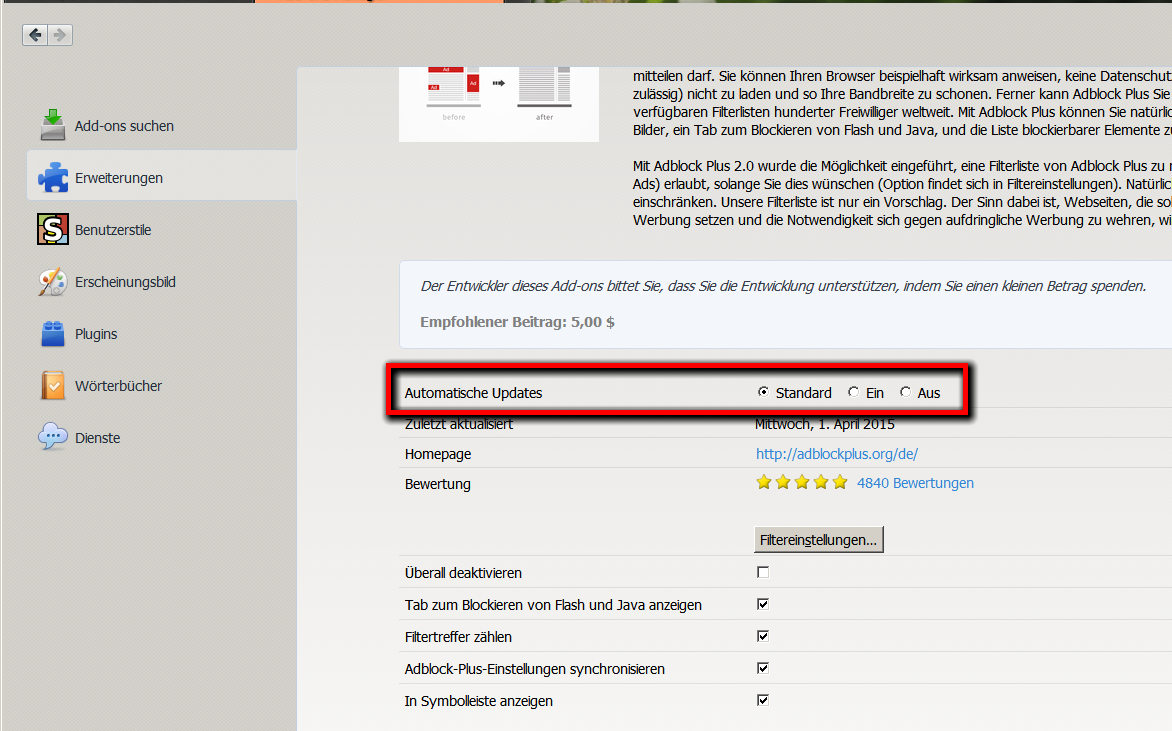The width and height of the screenshot is (1172, 731).
Task: Toggle Tab zum Blockieren von Flash checkbox
Action: 763,604
